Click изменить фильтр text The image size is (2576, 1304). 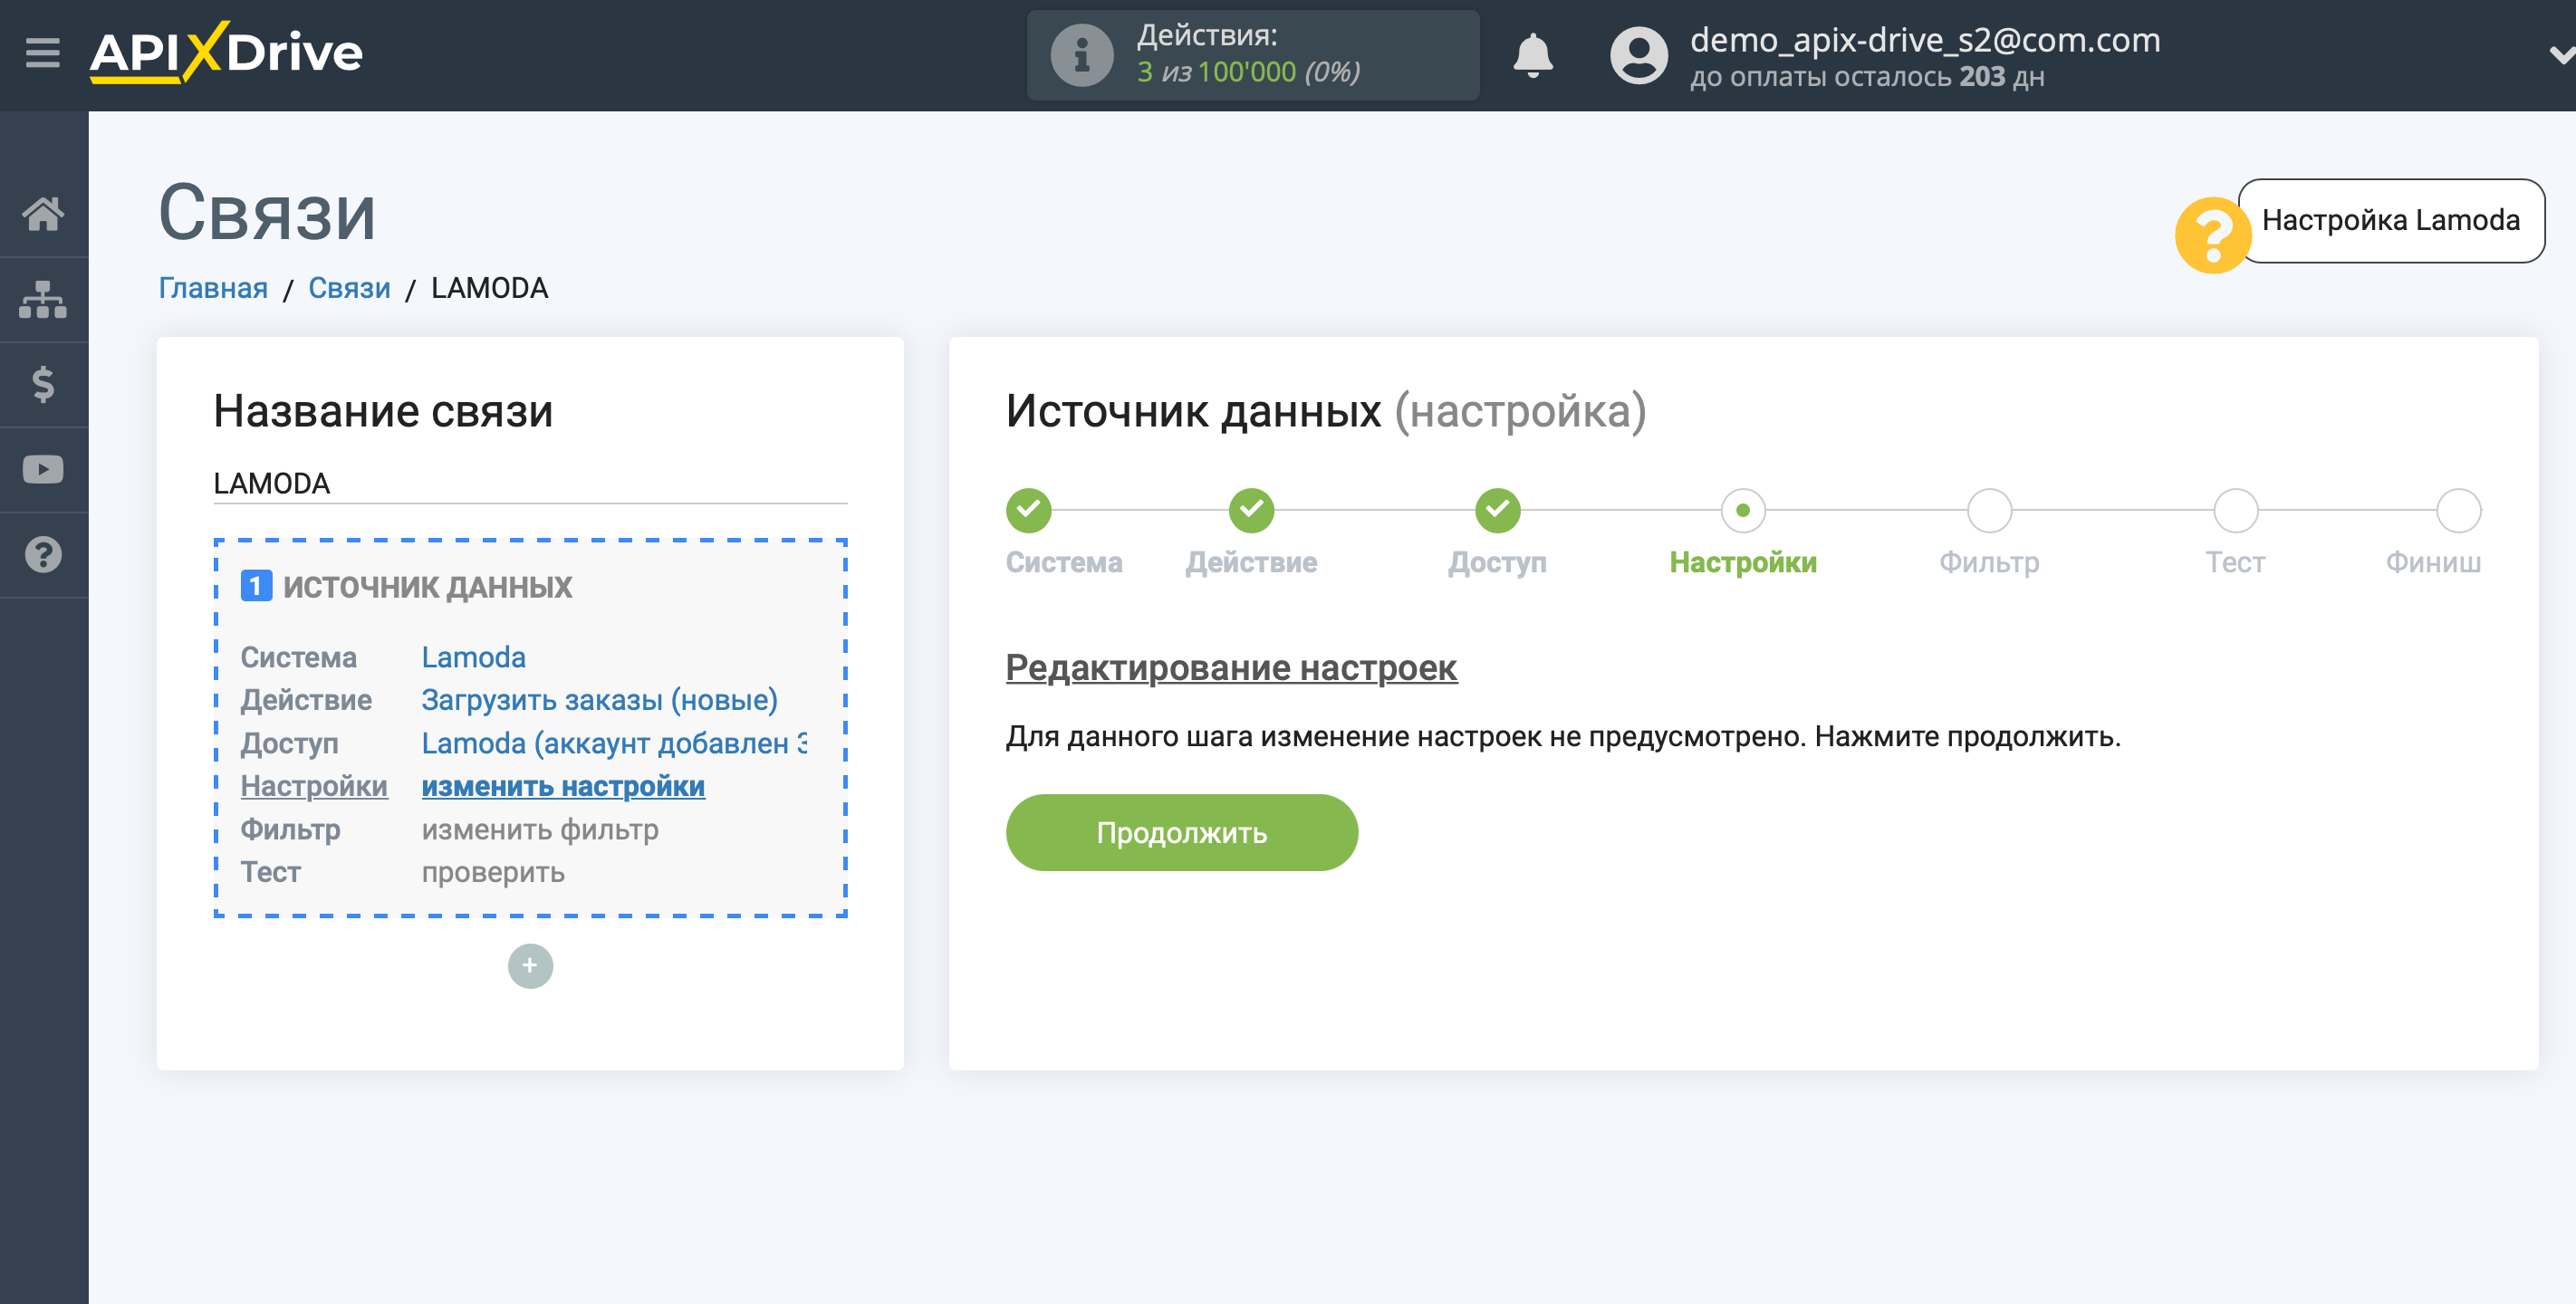(x=540, y=829)
